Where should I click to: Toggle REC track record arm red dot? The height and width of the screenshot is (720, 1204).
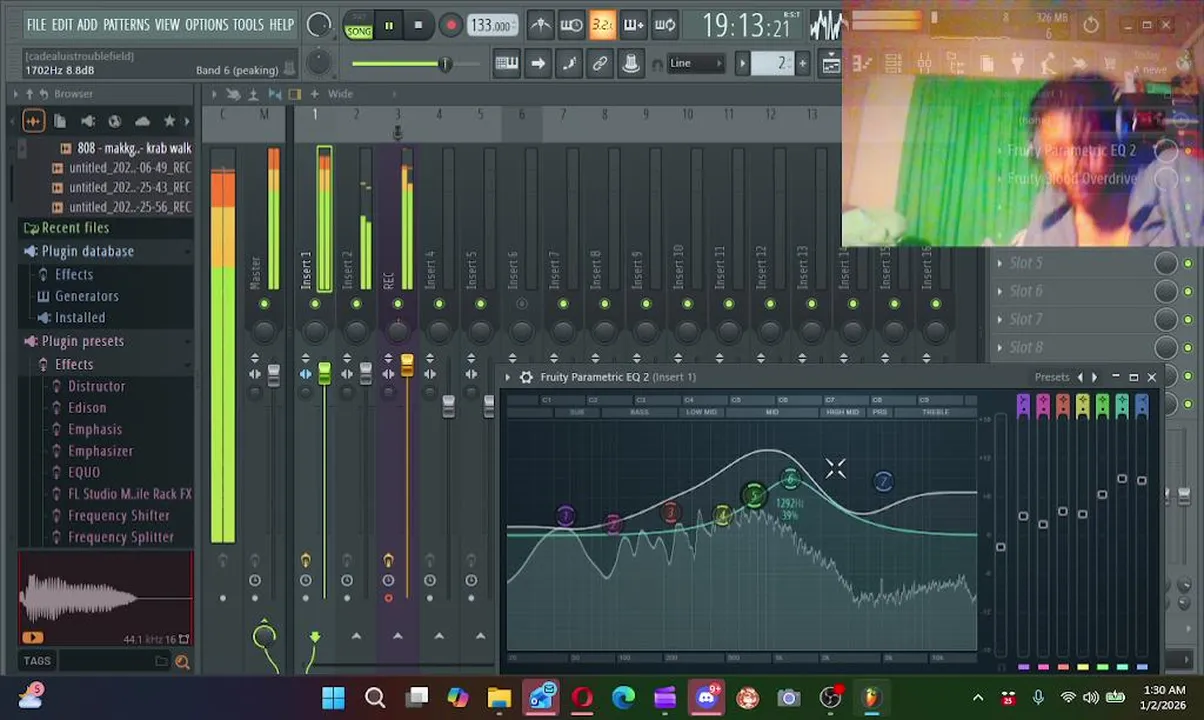[388, 599]
